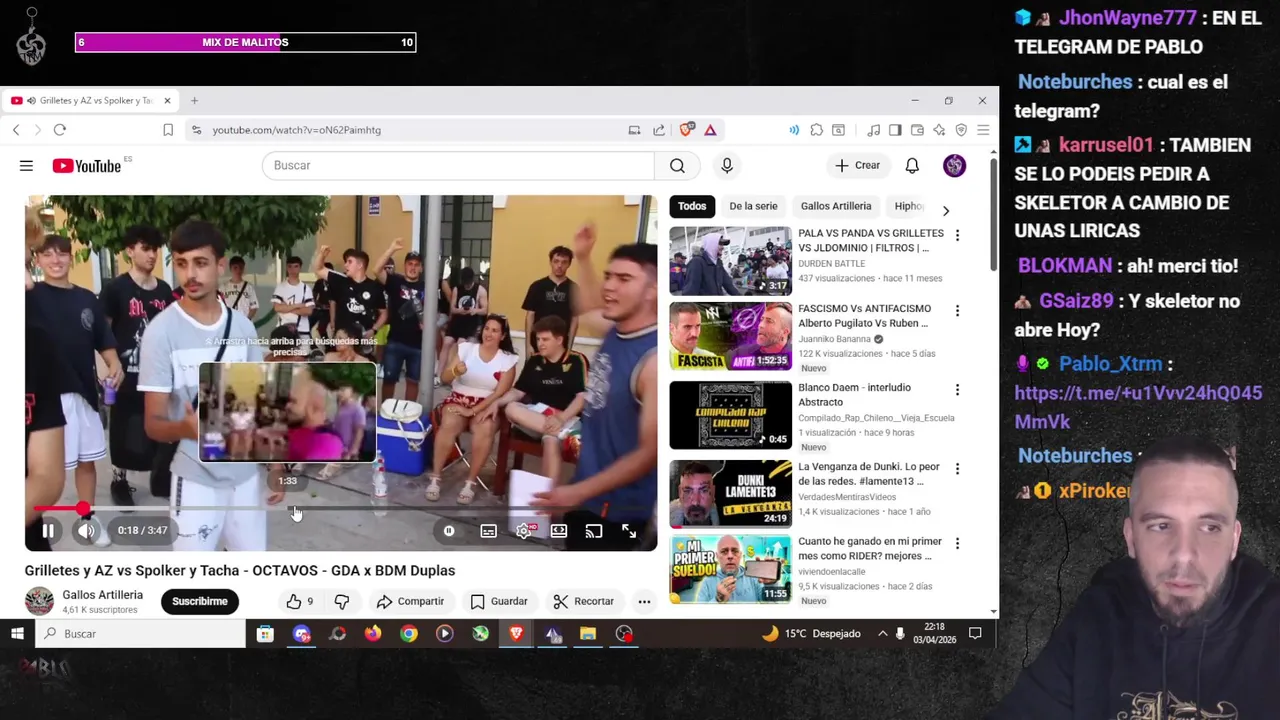
Task: Open Brave VPN shield icon
Action: pos(961,130)
